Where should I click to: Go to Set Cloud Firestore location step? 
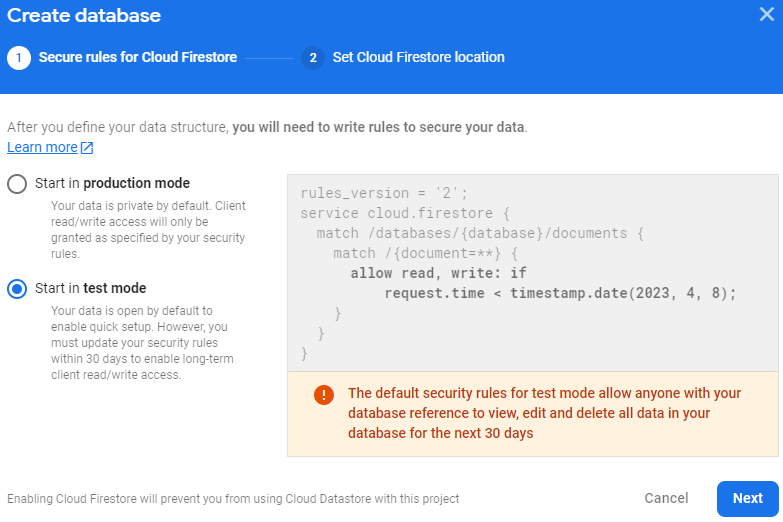418,58
